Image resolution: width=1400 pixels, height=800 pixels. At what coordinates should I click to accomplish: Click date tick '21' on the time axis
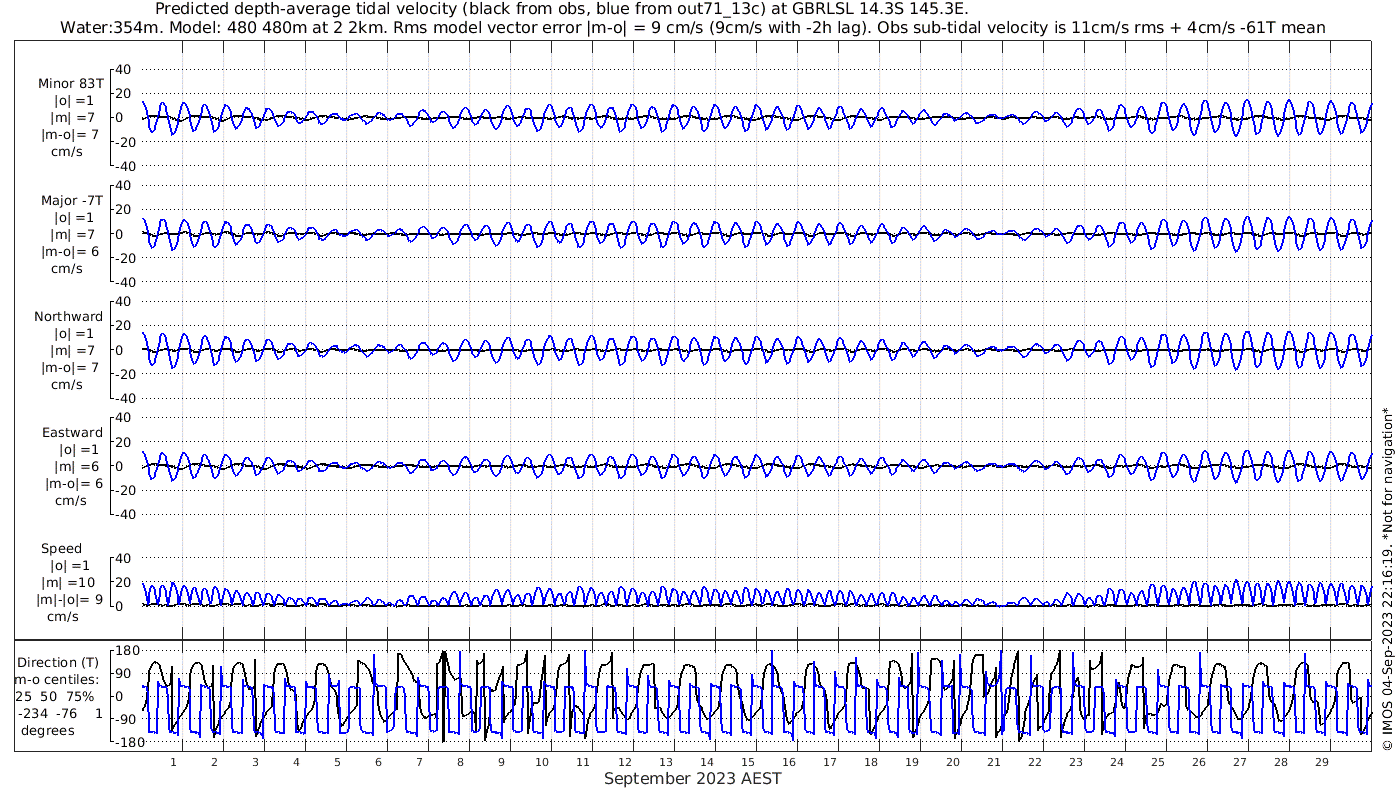coord(993,762)
